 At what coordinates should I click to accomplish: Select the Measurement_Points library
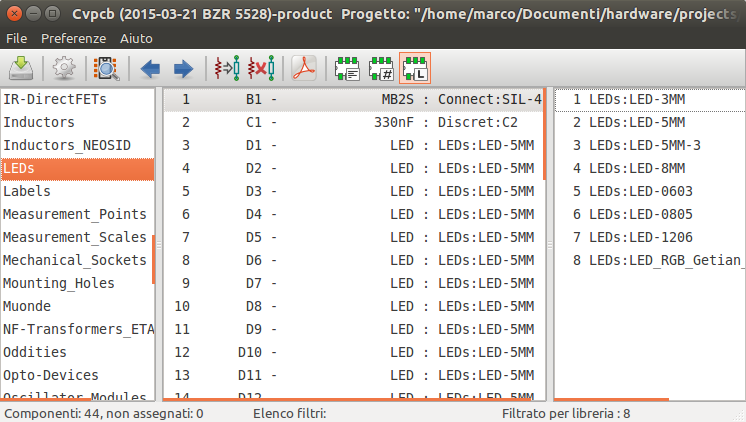78,214
